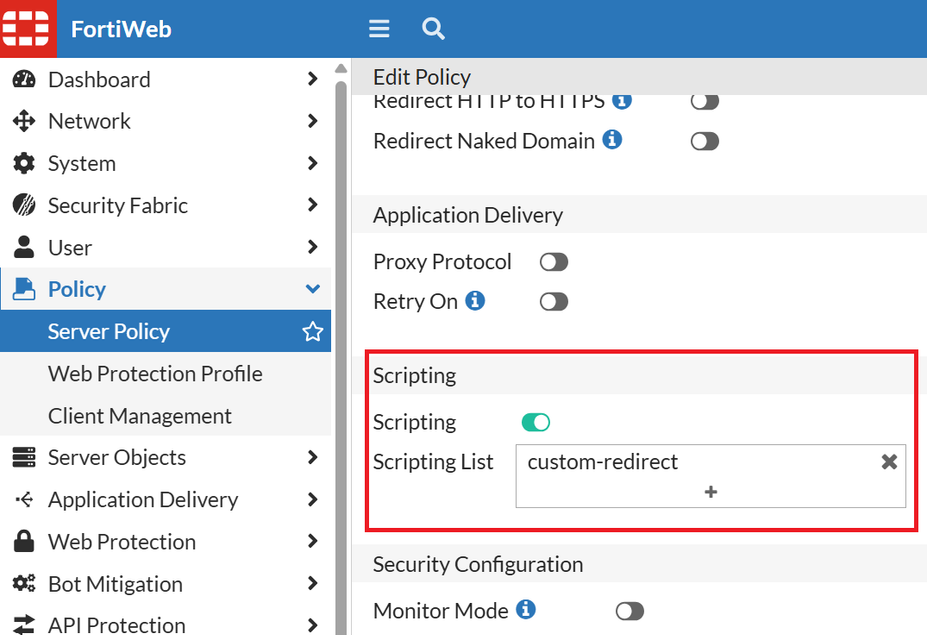
Task: Open the Security Fabric section
Action: point(118,205)
